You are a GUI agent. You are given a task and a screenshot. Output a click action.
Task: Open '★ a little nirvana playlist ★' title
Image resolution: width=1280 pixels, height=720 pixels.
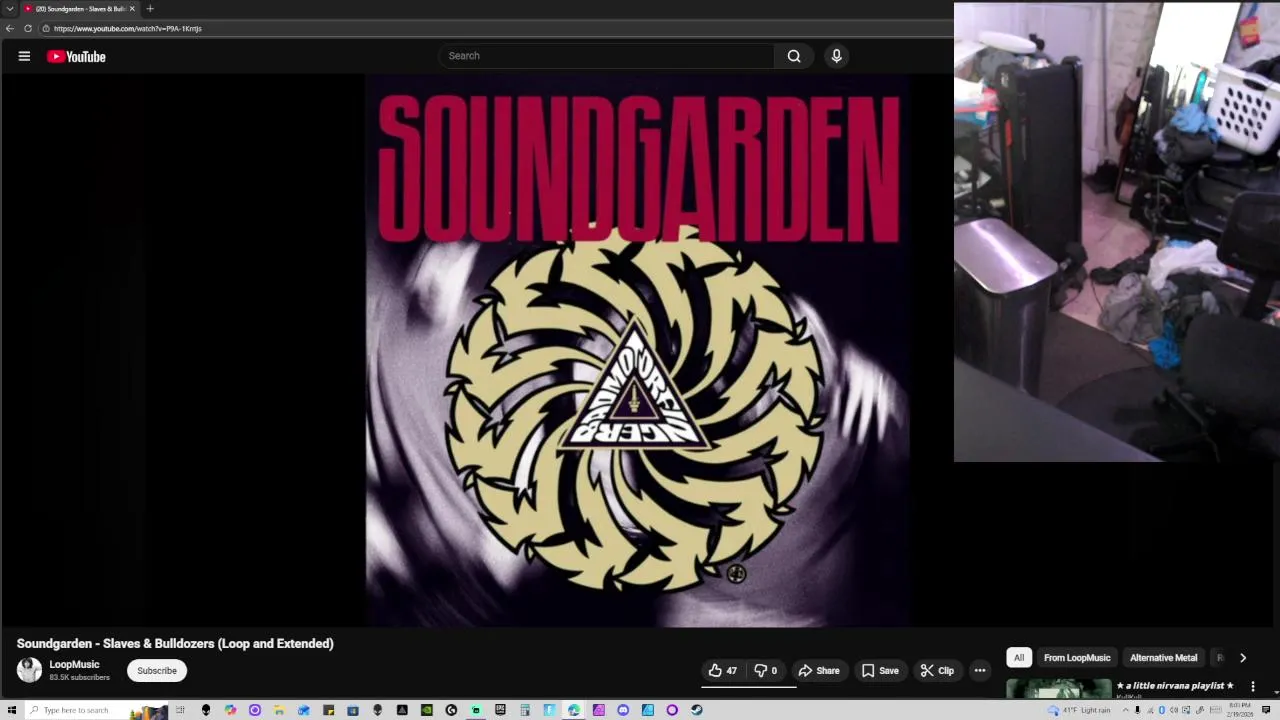pos(1175,686)
